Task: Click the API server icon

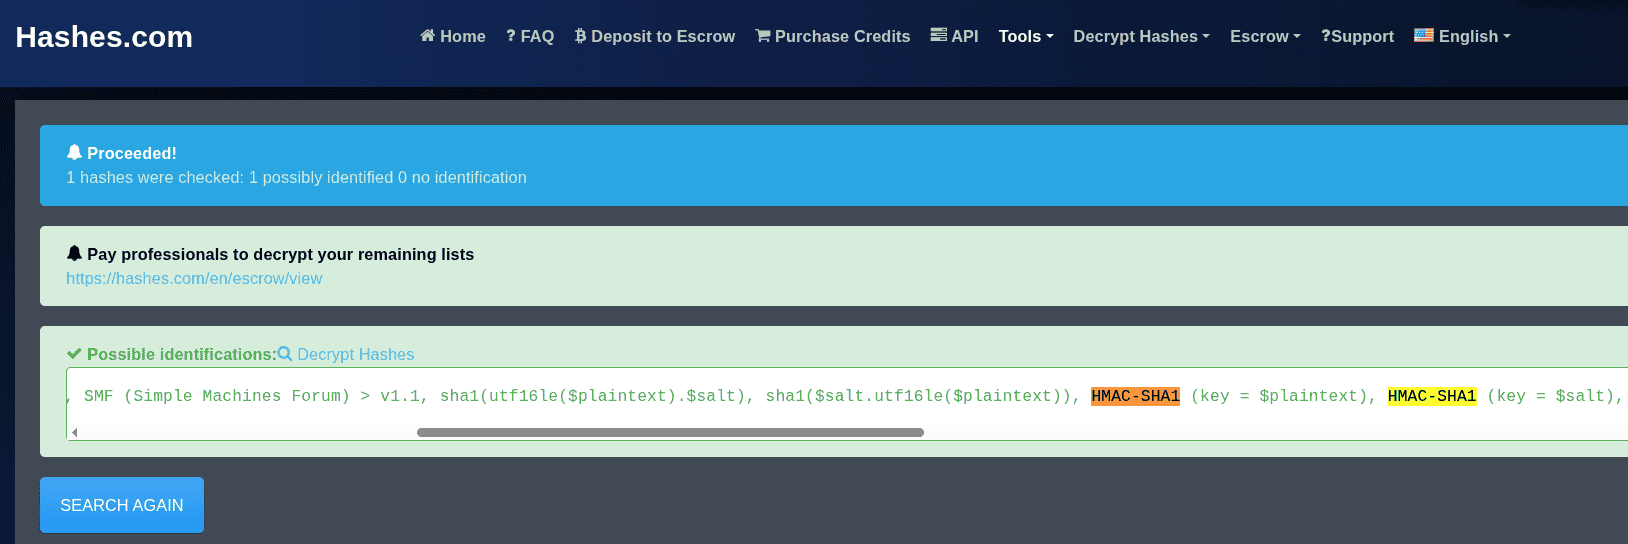Action: (x=938, y=35)
